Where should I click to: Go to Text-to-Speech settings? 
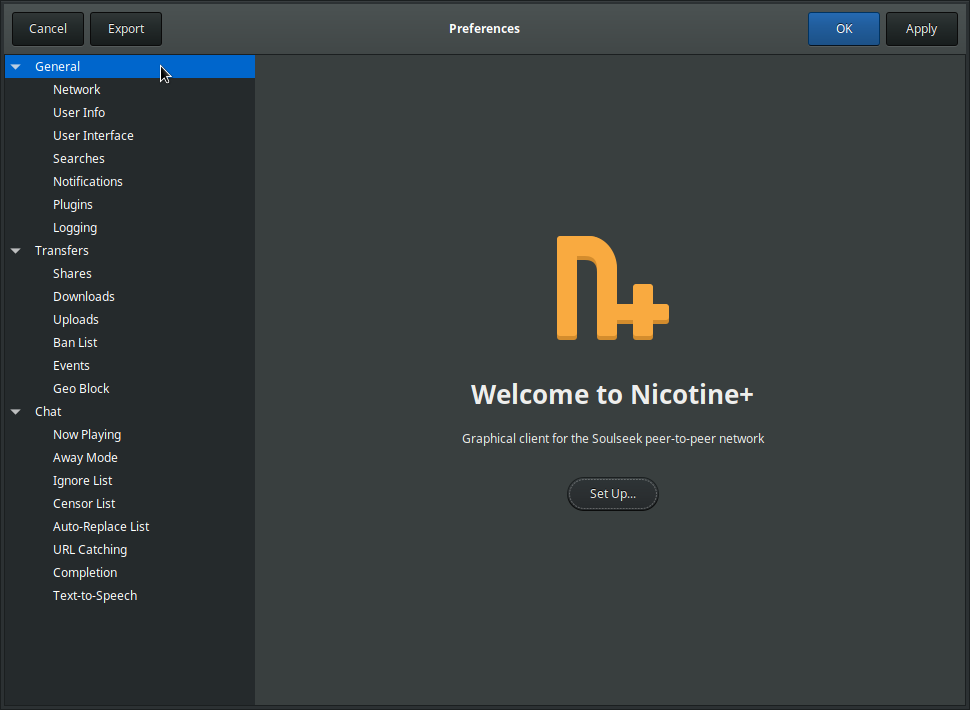[130, 596]
